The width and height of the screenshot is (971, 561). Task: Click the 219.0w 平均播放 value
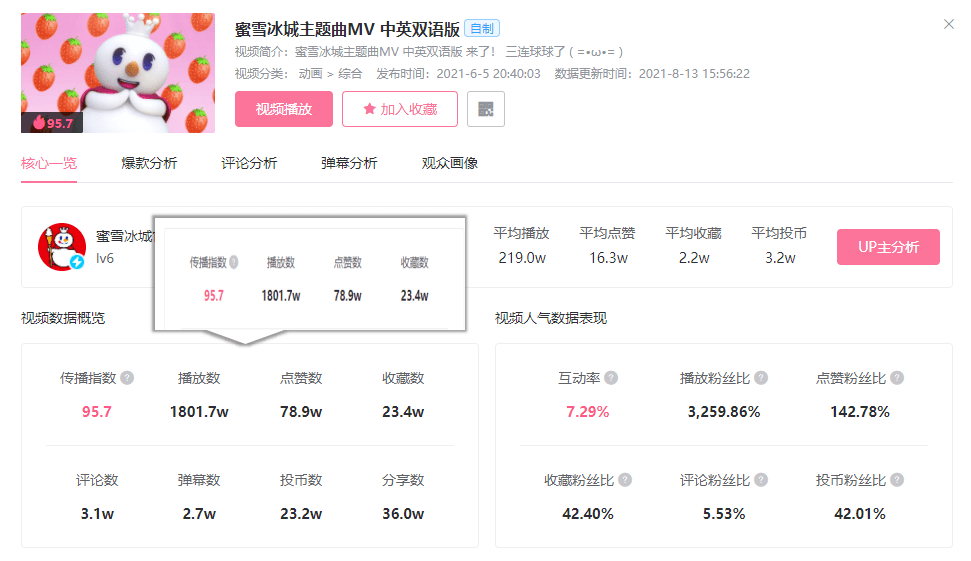[522, 258]
